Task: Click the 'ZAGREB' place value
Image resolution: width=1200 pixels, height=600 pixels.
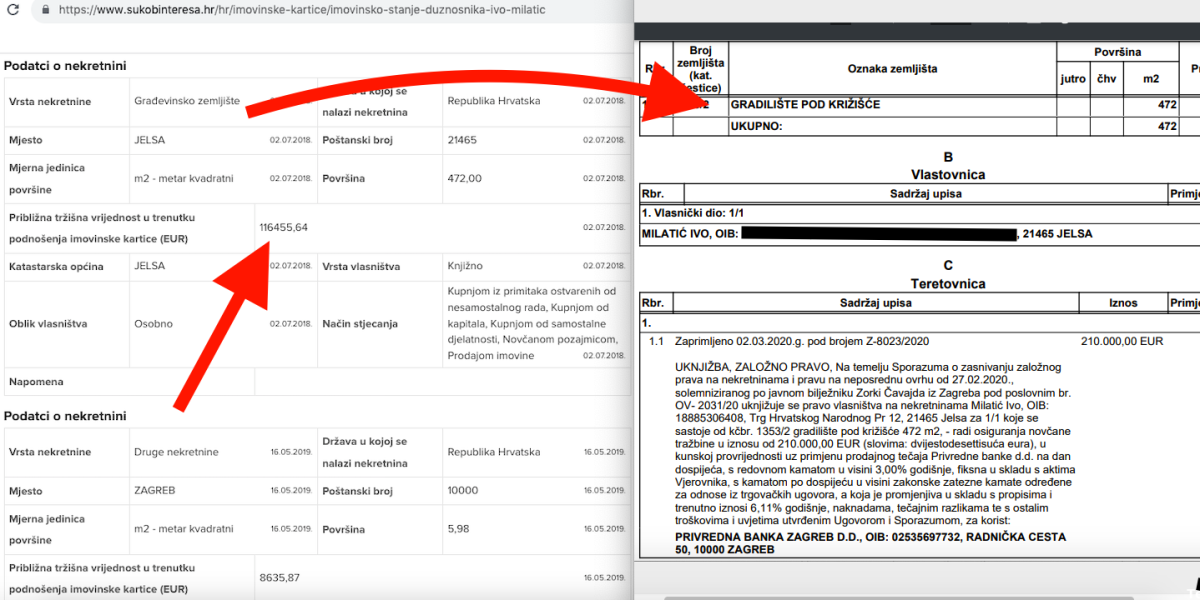Action: (x=156, y=491)
